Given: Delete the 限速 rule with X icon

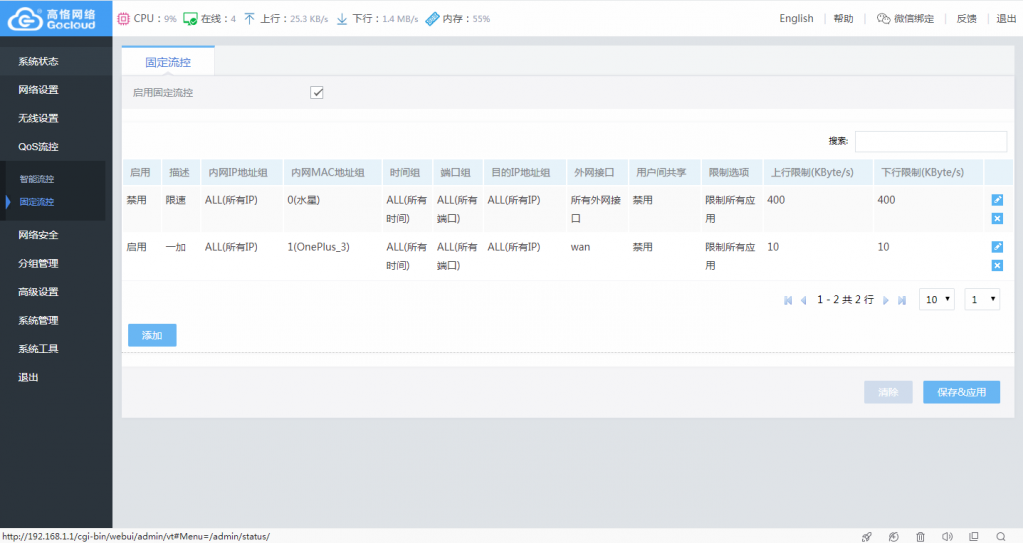Looking at the screenshot, I should 997,218.
